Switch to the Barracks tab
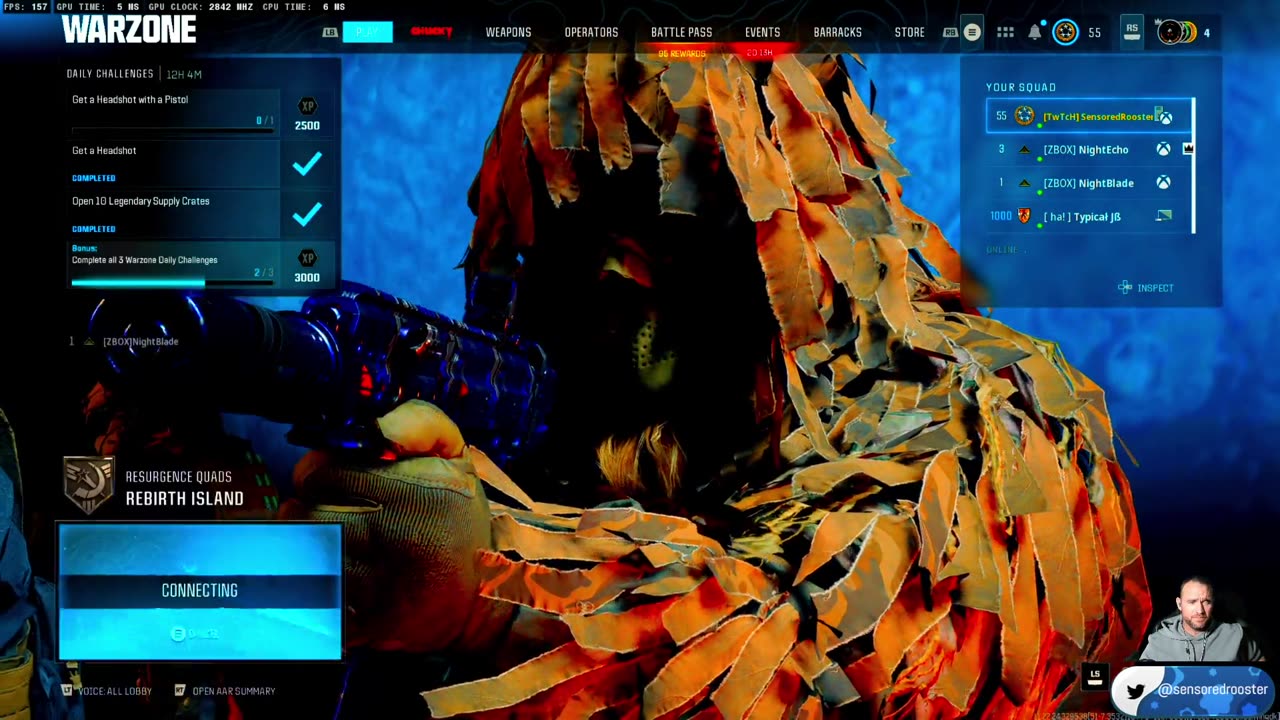This screenshot has height=720, width=1280. pyautogui.click(x=837, y=32)
